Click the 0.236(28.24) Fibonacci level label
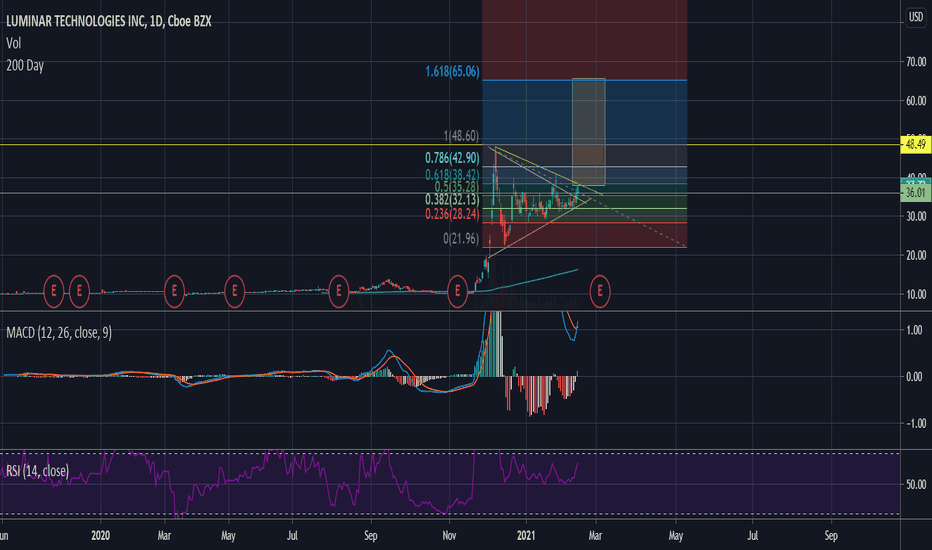Screen dimensions: 932x550 [x=452, y=214]
